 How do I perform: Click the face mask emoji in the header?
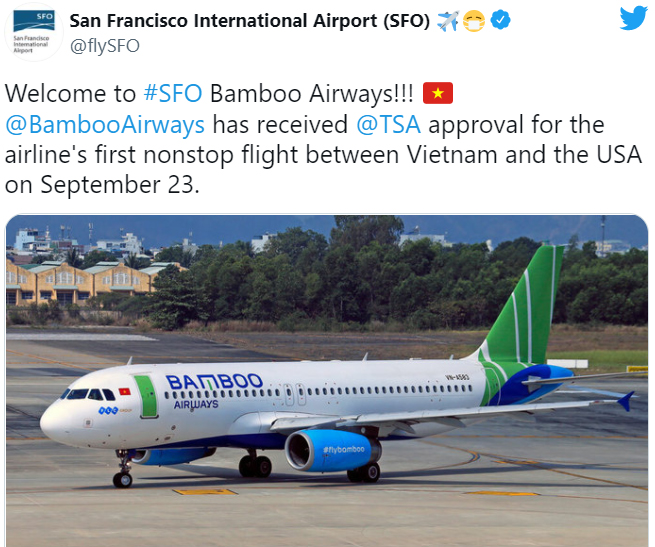coord(474,21)
